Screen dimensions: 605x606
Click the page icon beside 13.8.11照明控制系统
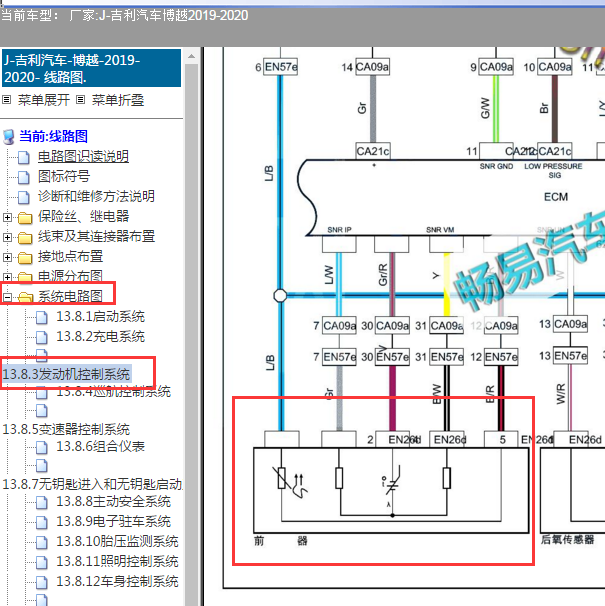[x=42, y=563]
